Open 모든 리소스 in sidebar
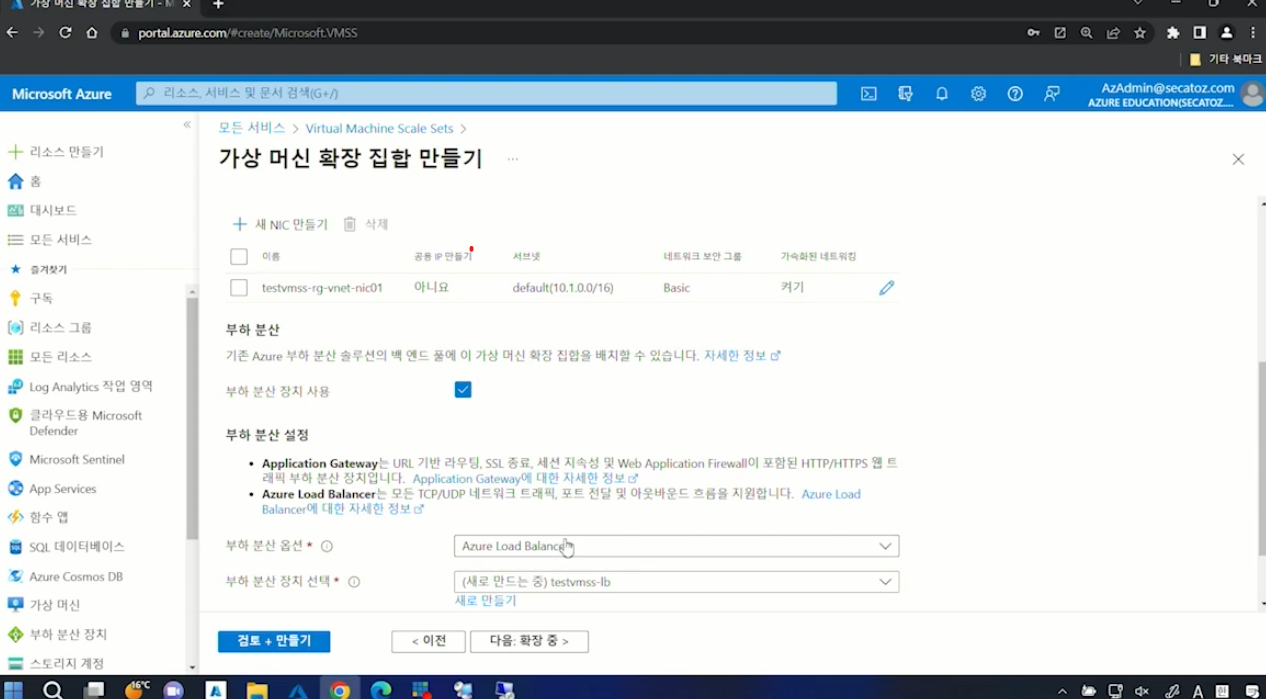Viewport: 1266px width, 699px height. click(50, 357)
